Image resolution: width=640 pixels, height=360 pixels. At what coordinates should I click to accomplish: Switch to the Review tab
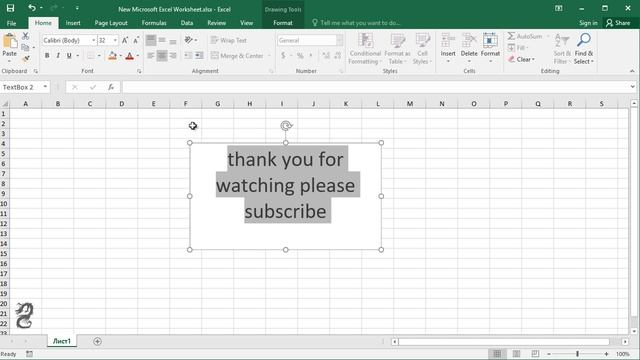tap(216, 23)
